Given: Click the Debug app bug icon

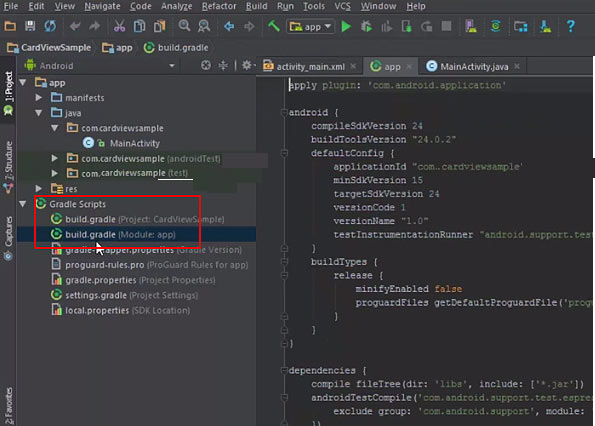Looking at the screenshot, I should (366, 27).
